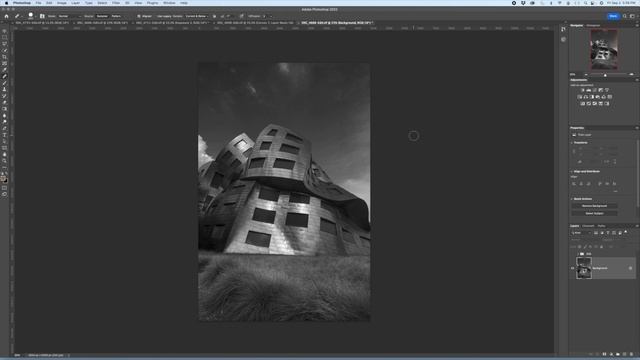The image size is (640, 360).
Task: Click the Navigator preview thumbnail
Action: (604, 49)
